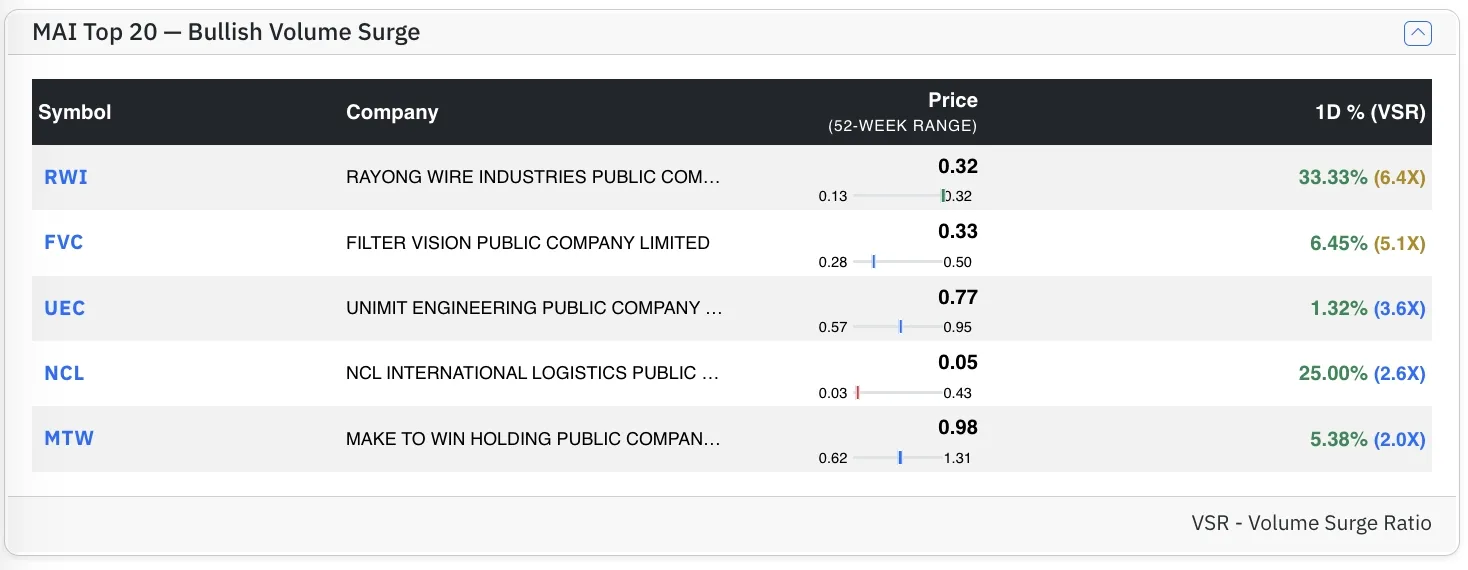This screenshot has height=570, width=1468.
Task: Select NCL International Logistics company name
Action: (x=533, y=373)
